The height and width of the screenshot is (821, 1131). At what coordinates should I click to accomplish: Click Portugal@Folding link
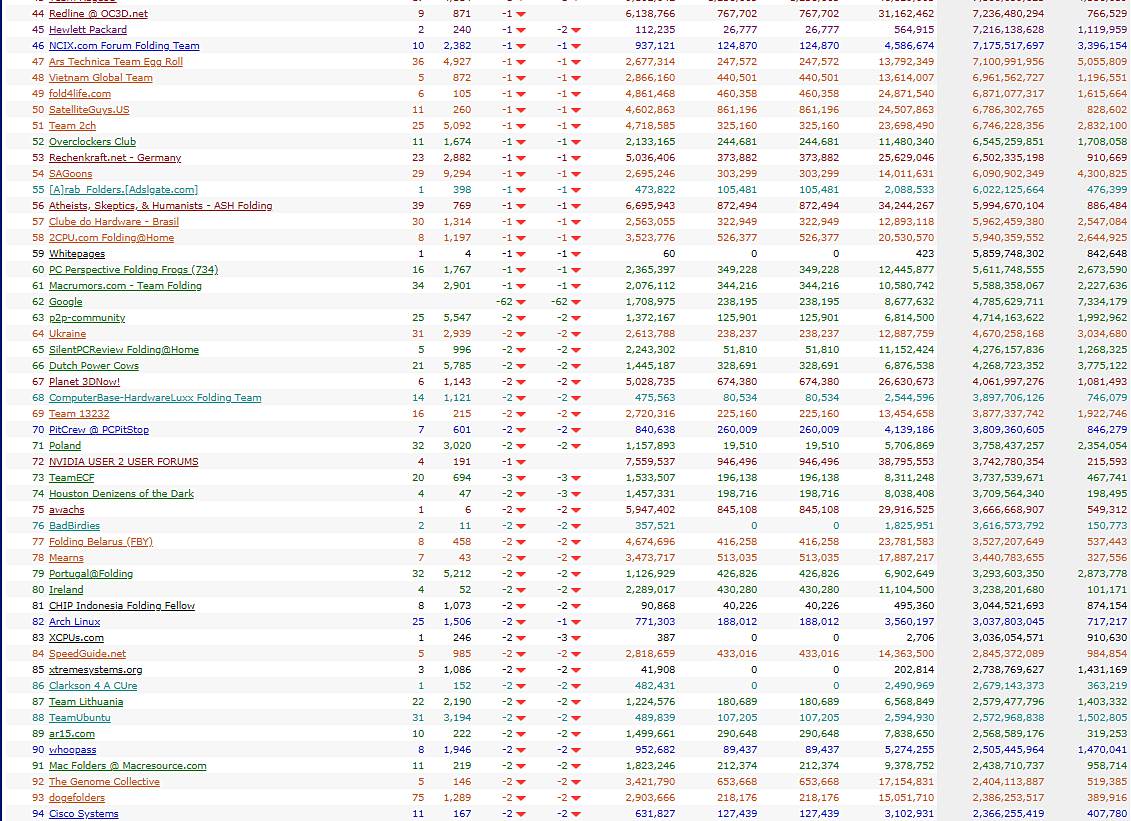(91, 574)
